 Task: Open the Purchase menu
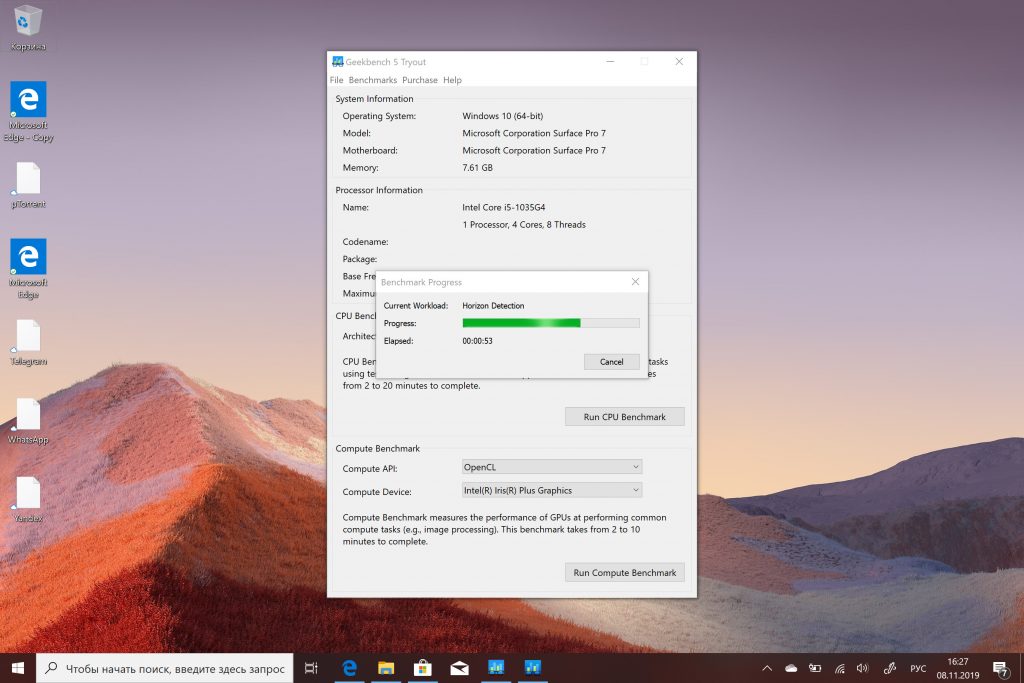[x=419, y=80]
